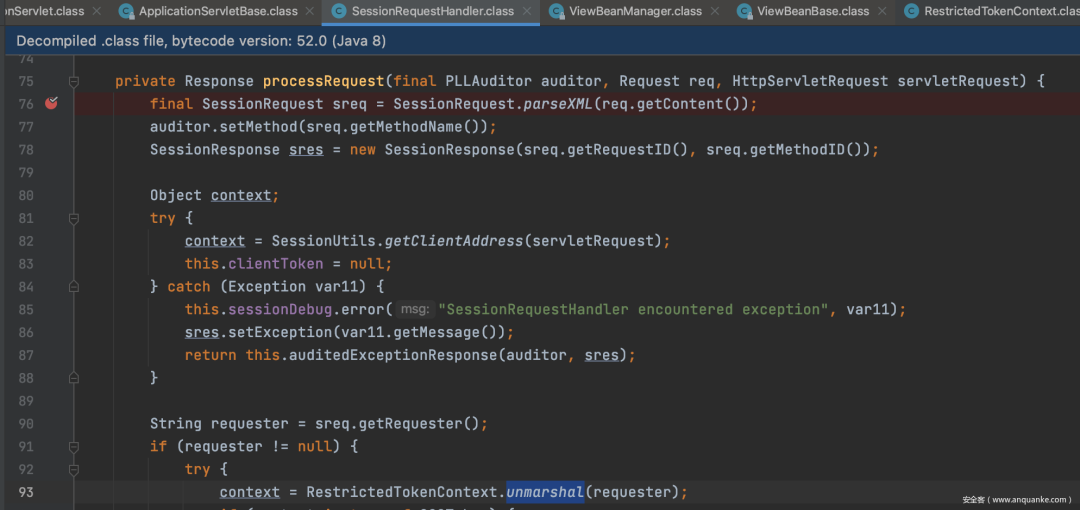Click the ViewBeanBase.class file icon
This screenshot has height=510, width=1080.
(744, 11)
